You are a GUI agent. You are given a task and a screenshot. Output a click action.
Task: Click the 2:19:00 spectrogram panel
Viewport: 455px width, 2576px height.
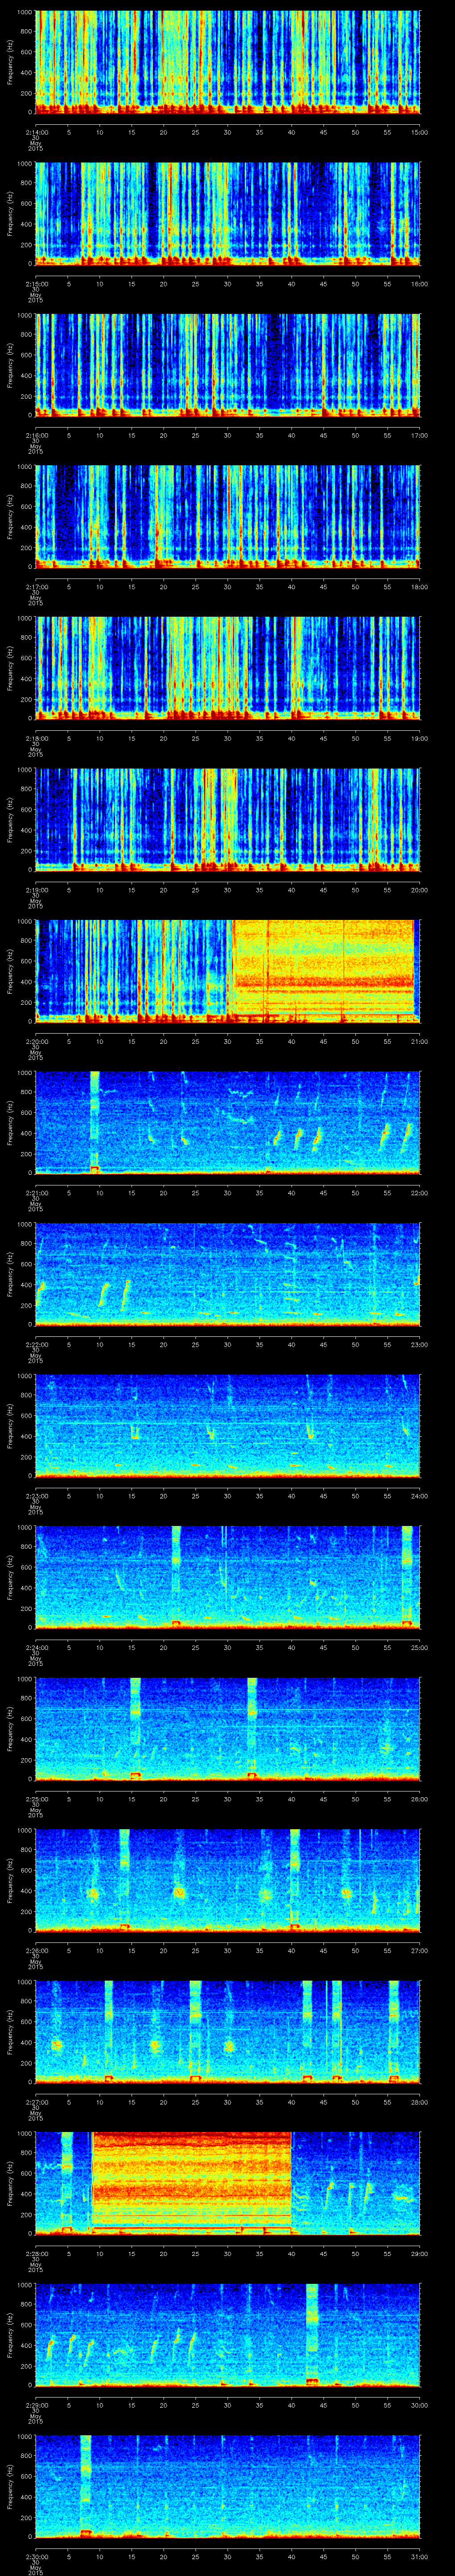coord(227,820)
